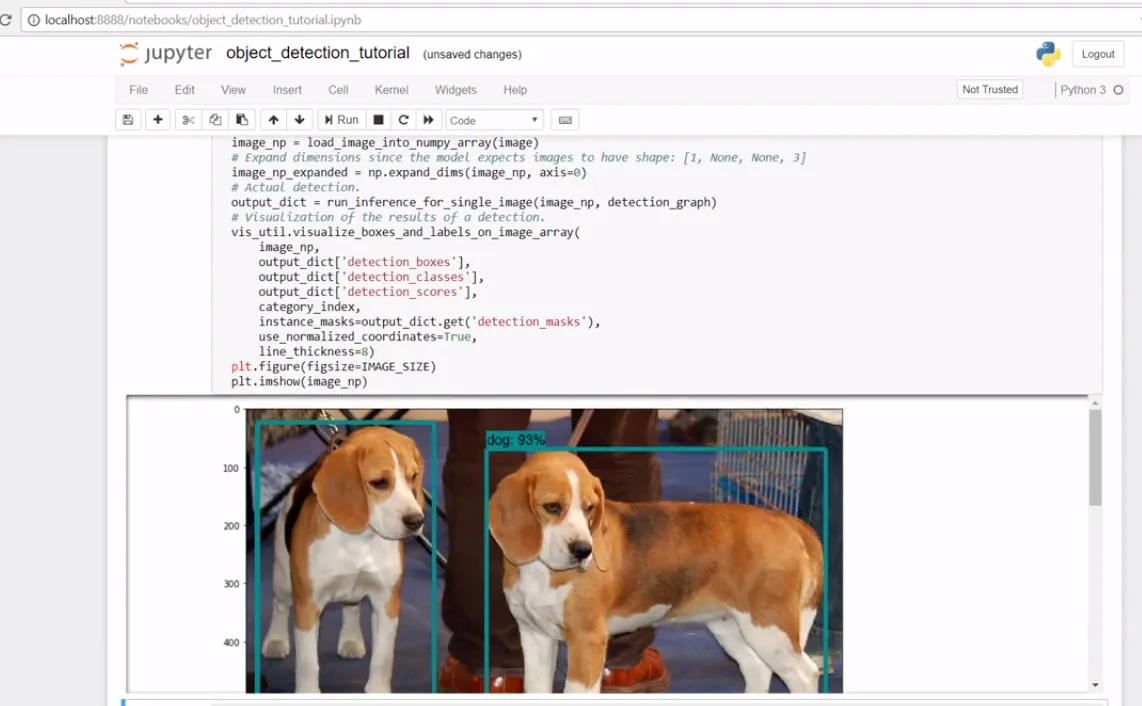Click the use_normalized_coordinates=True line
The width and height of the screenshot is (1142, 706).
point(367,337)
